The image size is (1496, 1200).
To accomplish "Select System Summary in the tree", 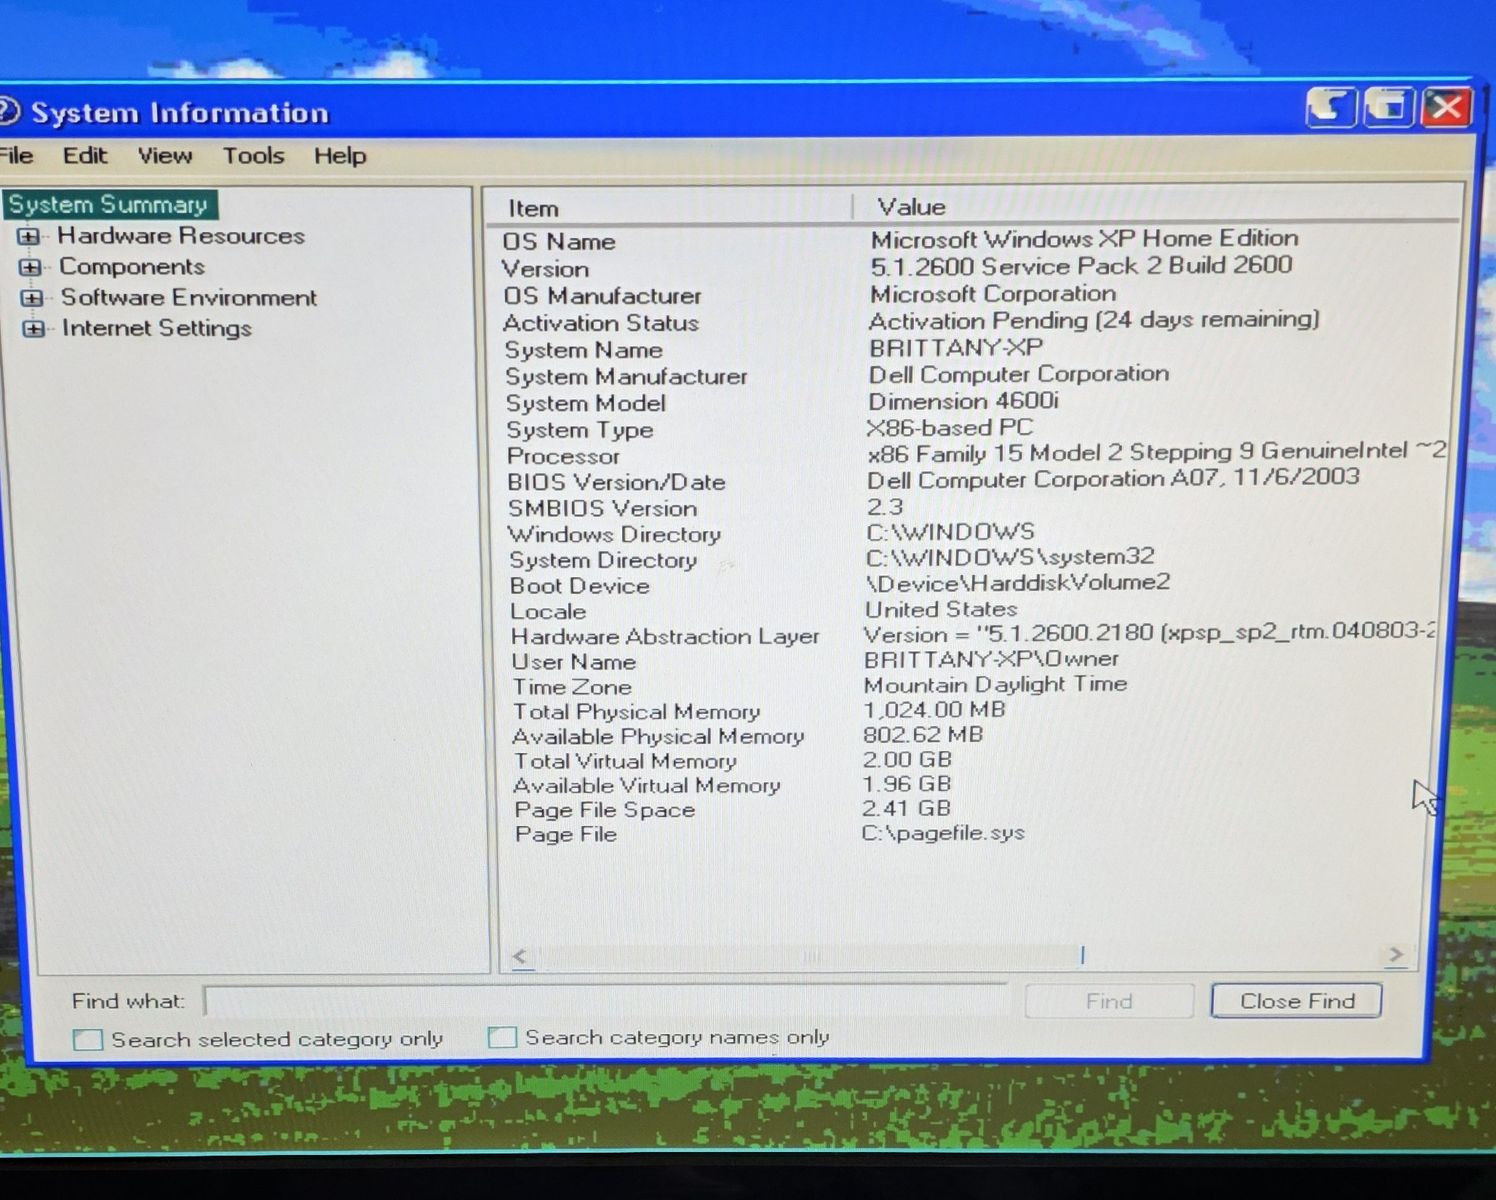I will pyautogui.click(x=108, y=205).
